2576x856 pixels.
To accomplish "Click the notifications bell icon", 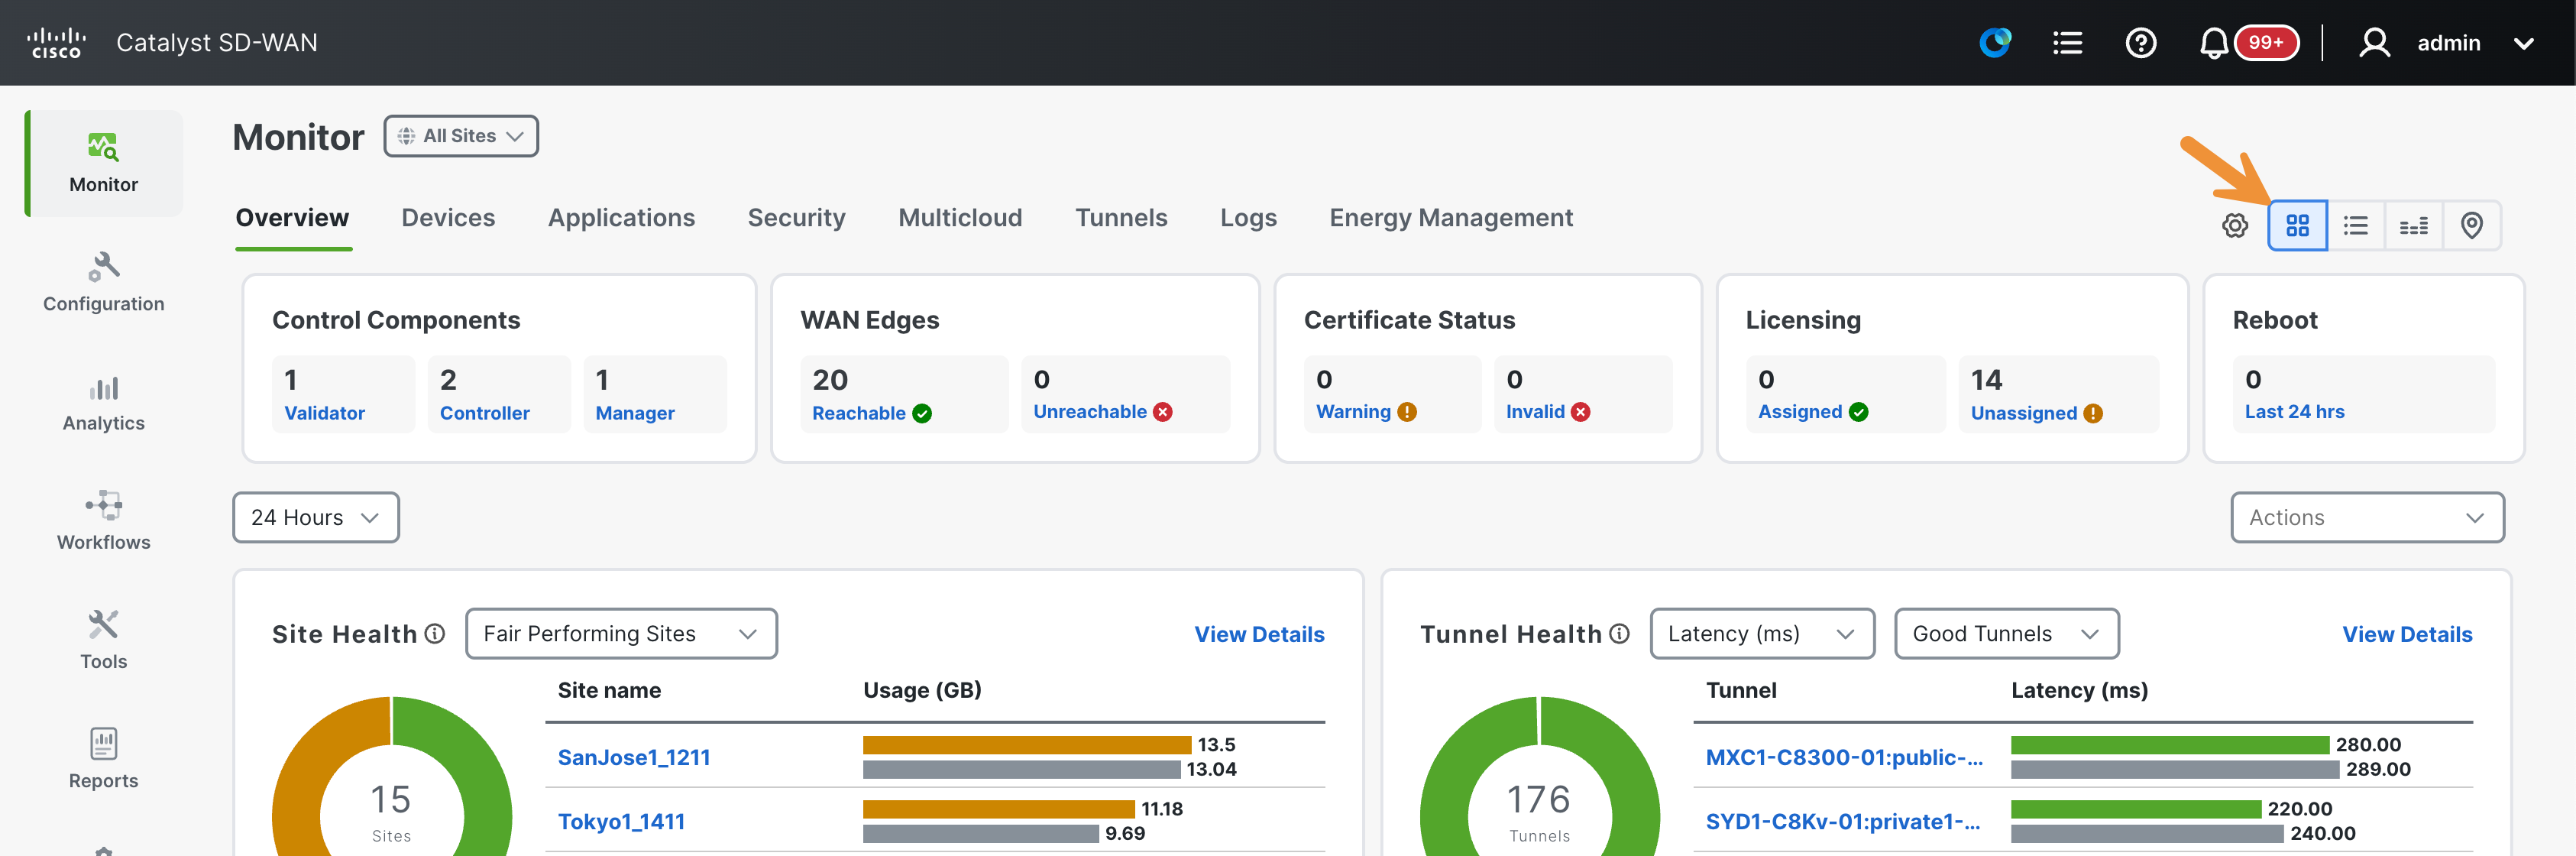I will tap(2213, 43).
